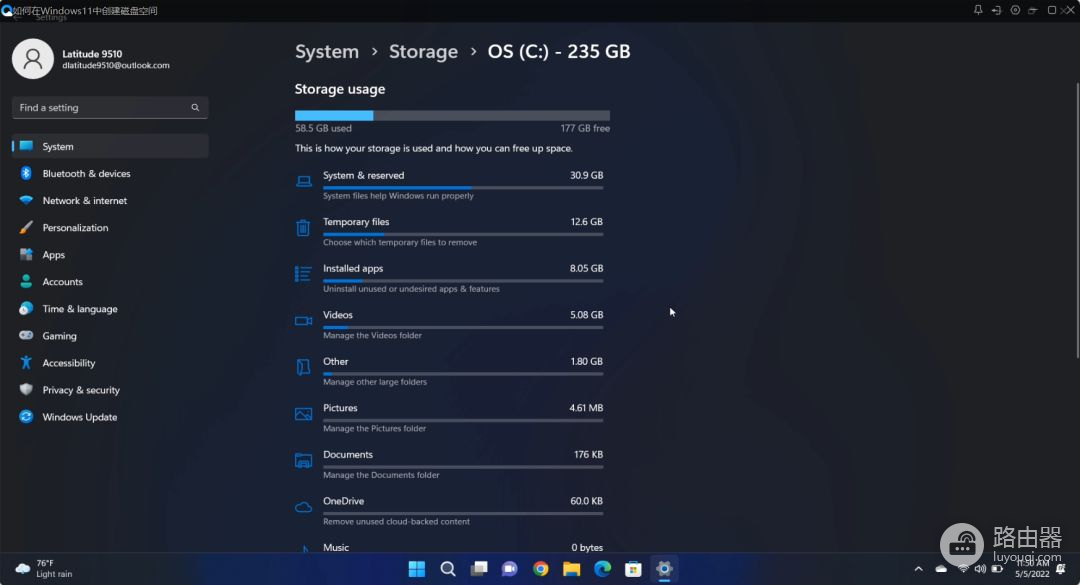Go to Network & internet settings

pyautogui.click(x=84, y=201)
